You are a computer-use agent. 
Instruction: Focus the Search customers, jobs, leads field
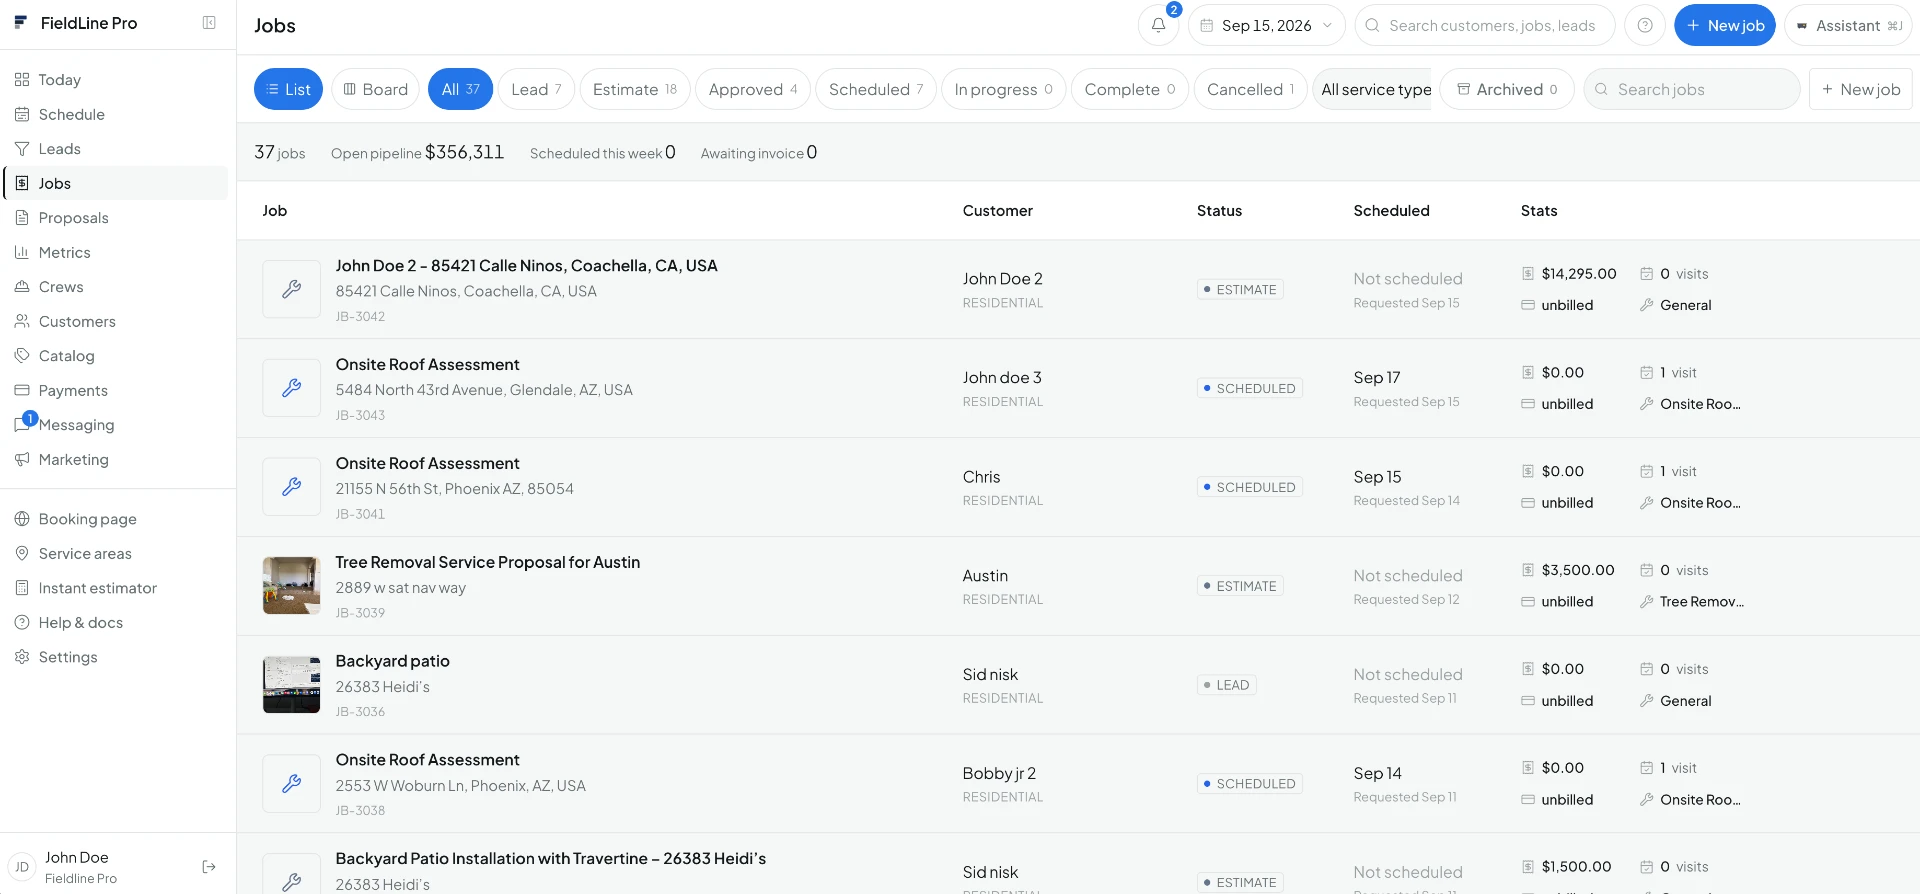(1485, 26)
